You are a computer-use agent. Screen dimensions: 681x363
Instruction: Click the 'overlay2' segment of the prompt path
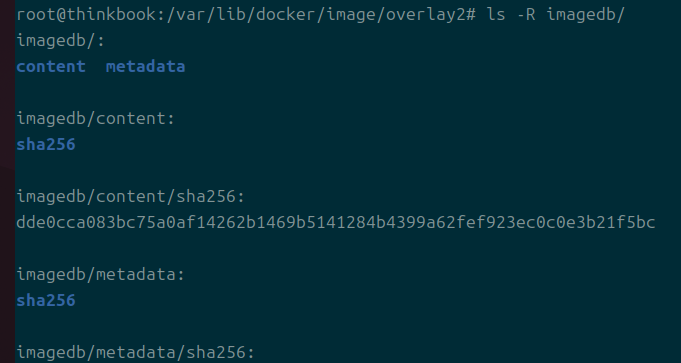click(425, 15)
